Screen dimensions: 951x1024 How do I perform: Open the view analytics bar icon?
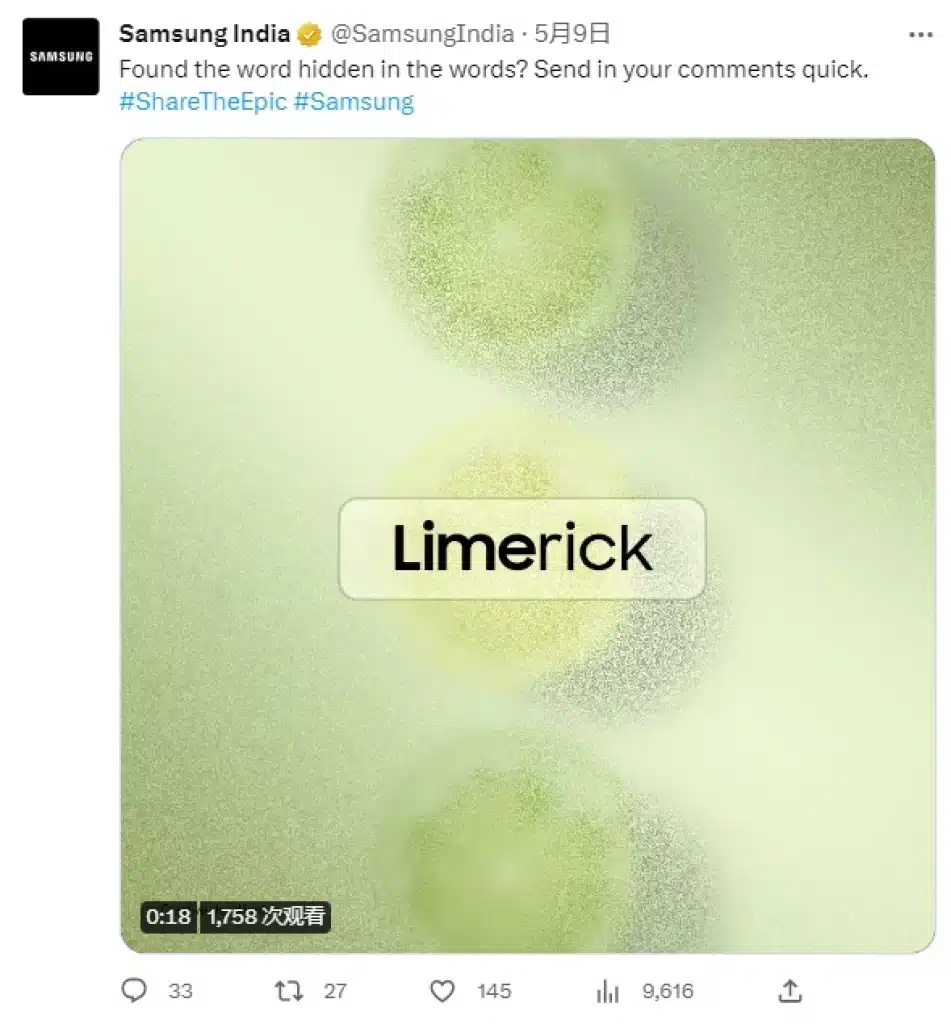pyautogui.click(x=607, y=990)
